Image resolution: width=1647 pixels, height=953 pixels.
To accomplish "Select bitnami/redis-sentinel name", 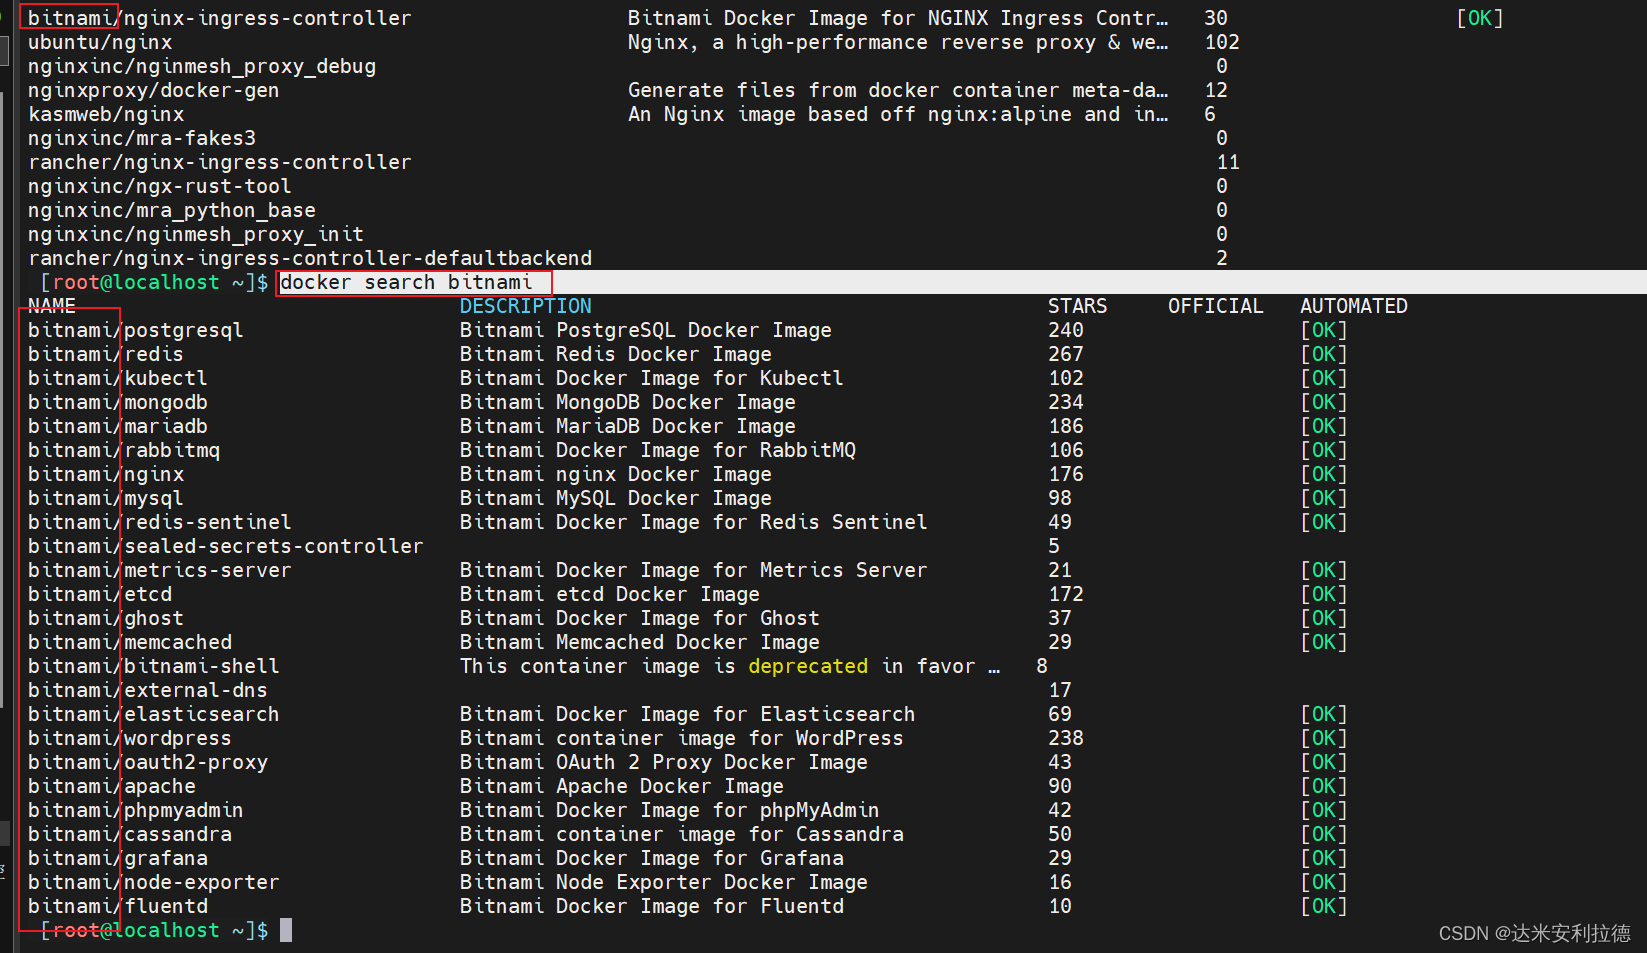I will tap(159, 522).
